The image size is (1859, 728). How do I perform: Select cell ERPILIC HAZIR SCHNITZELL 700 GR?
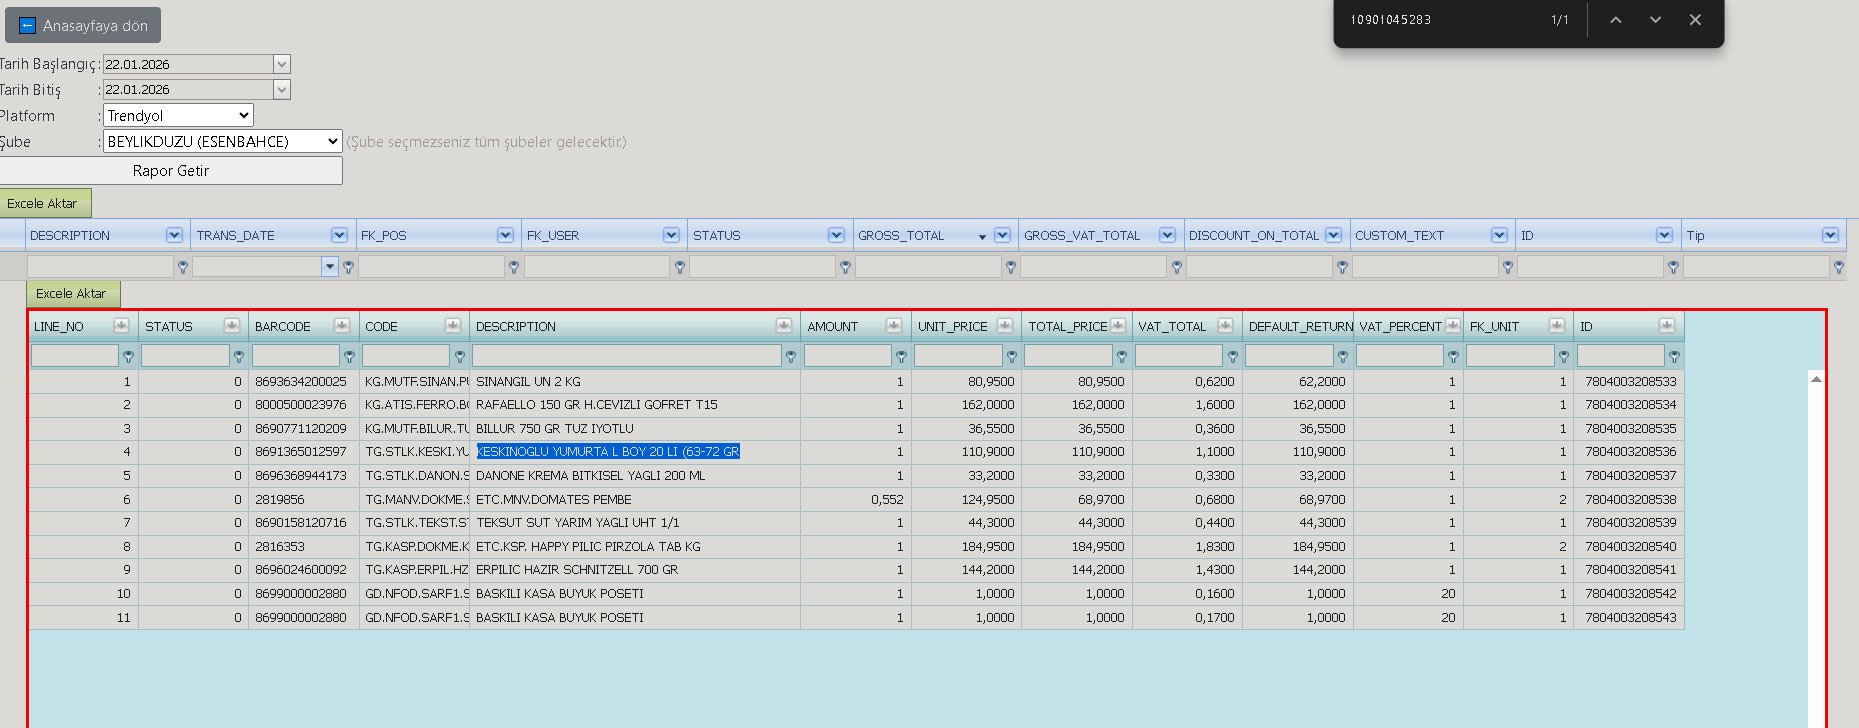(x=635, y=570)
